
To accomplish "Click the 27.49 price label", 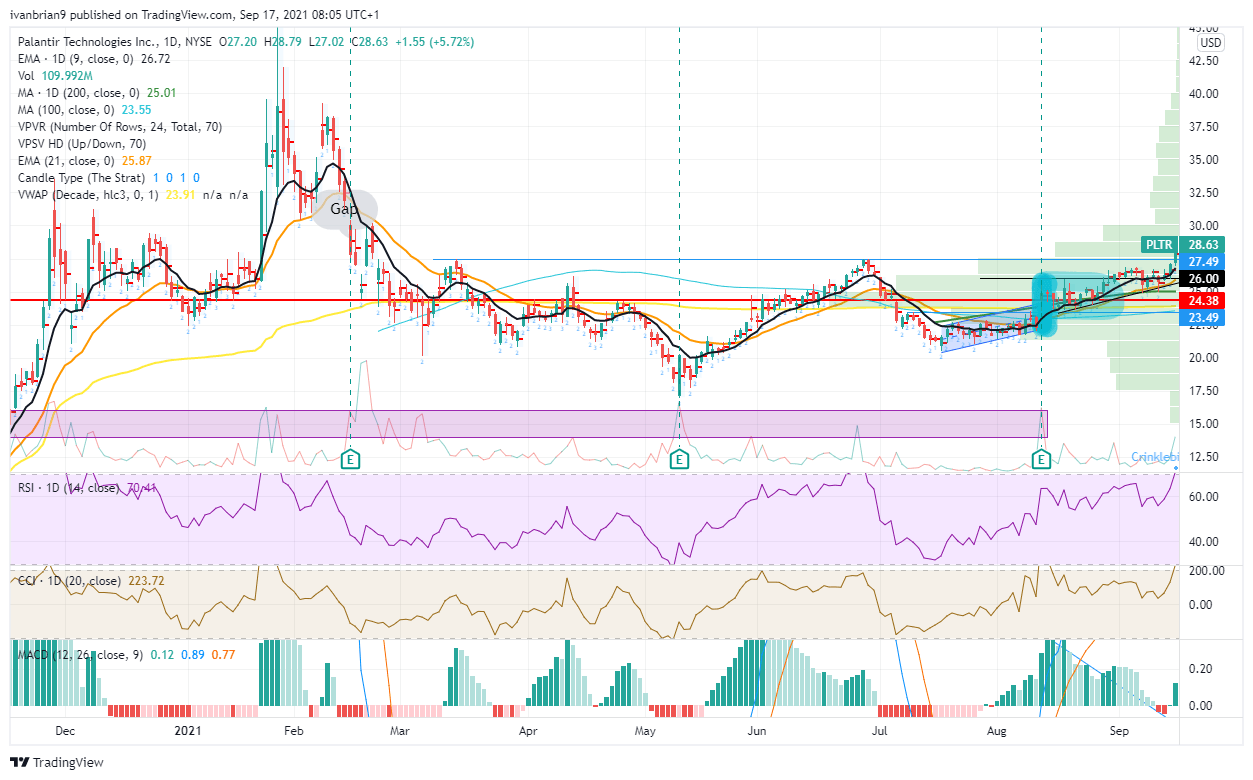I will (x=1202, y=260).
